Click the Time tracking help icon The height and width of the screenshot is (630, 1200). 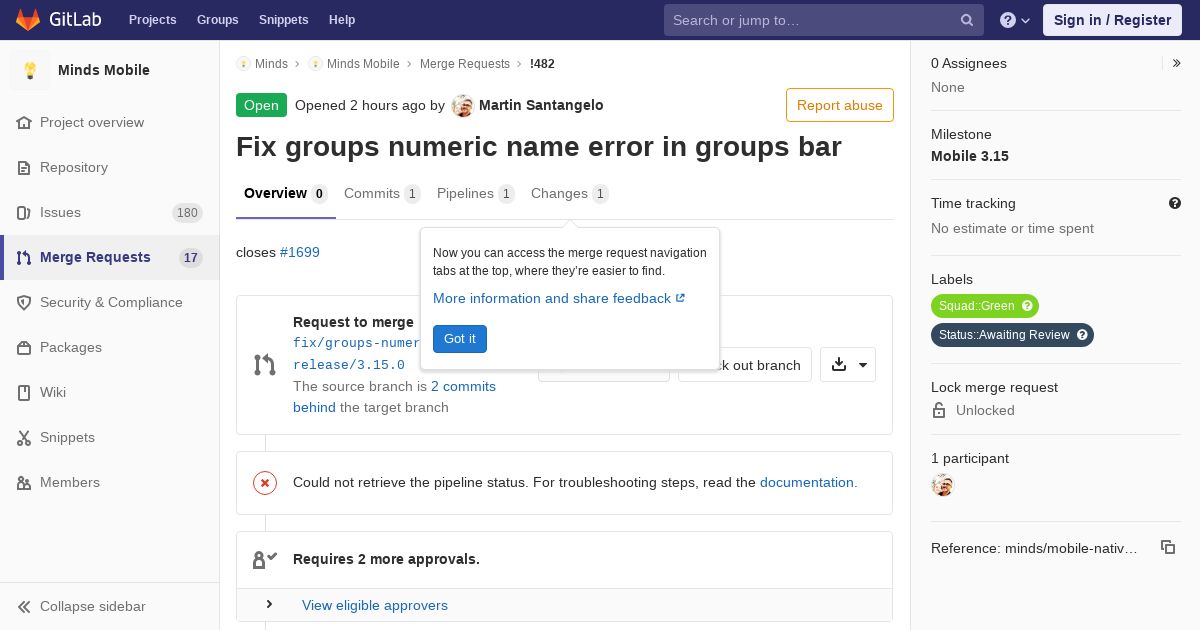(x=1174, y=203)
